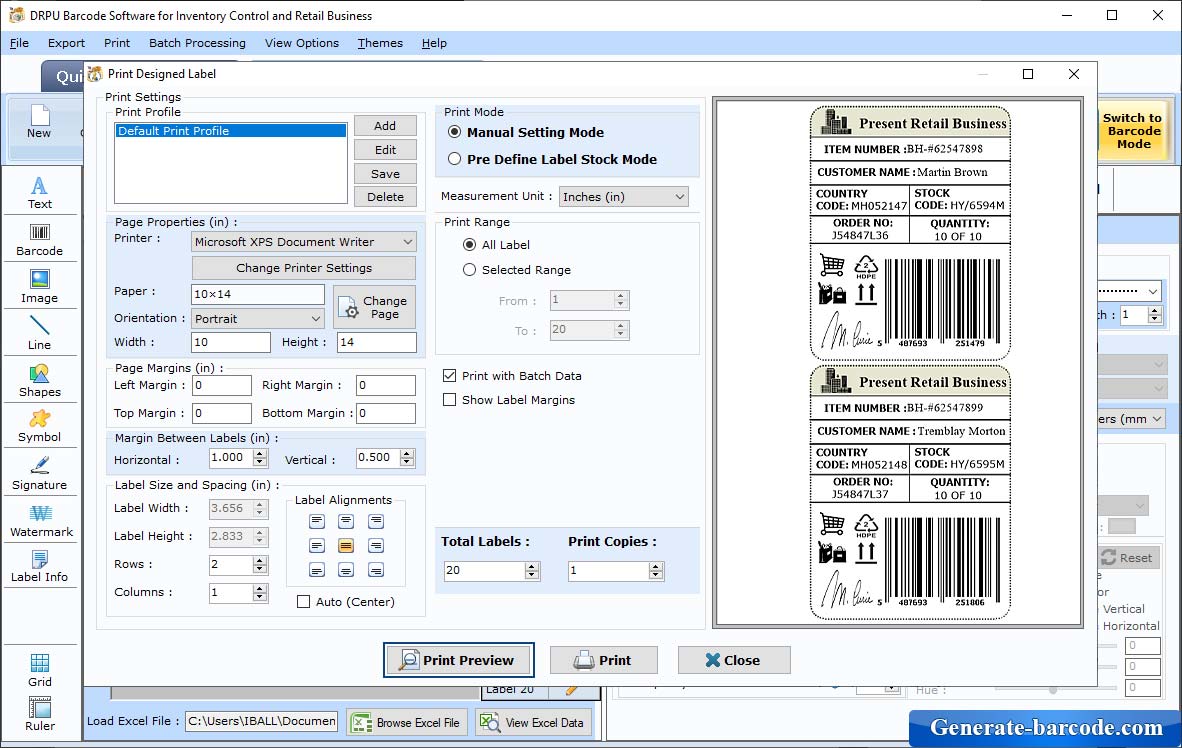
Task: Click the Load Excel File path field
Action: click(262, 722)
